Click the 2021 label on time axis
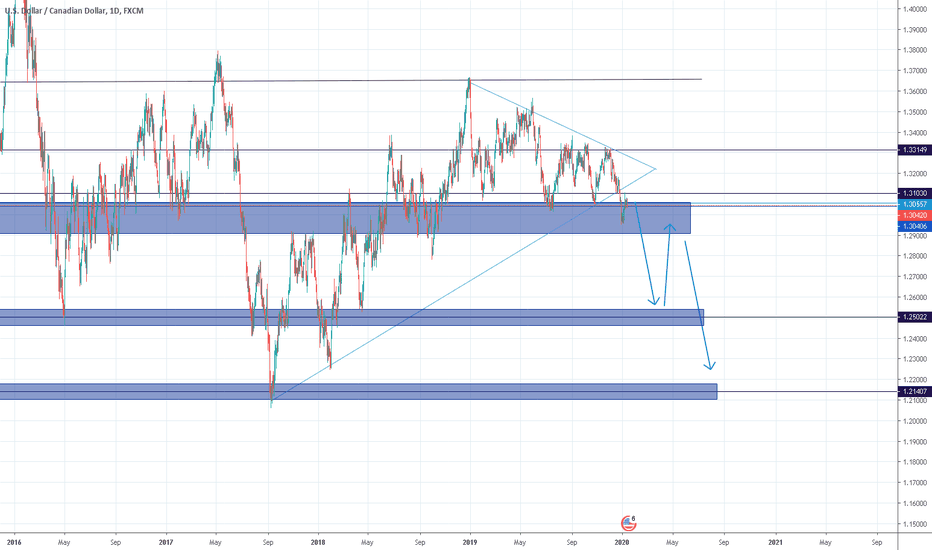The image size is (932, 550). [775, 541]
